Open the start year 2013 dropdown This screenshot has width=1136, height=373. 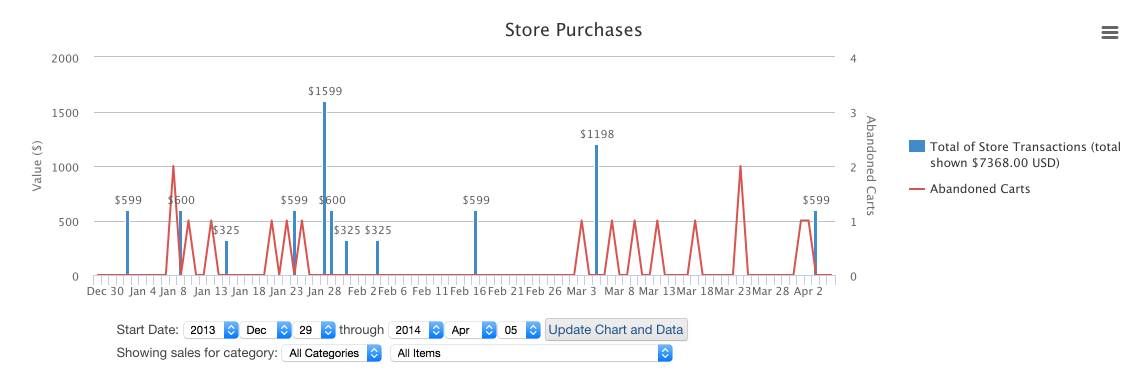coord(211,330)
